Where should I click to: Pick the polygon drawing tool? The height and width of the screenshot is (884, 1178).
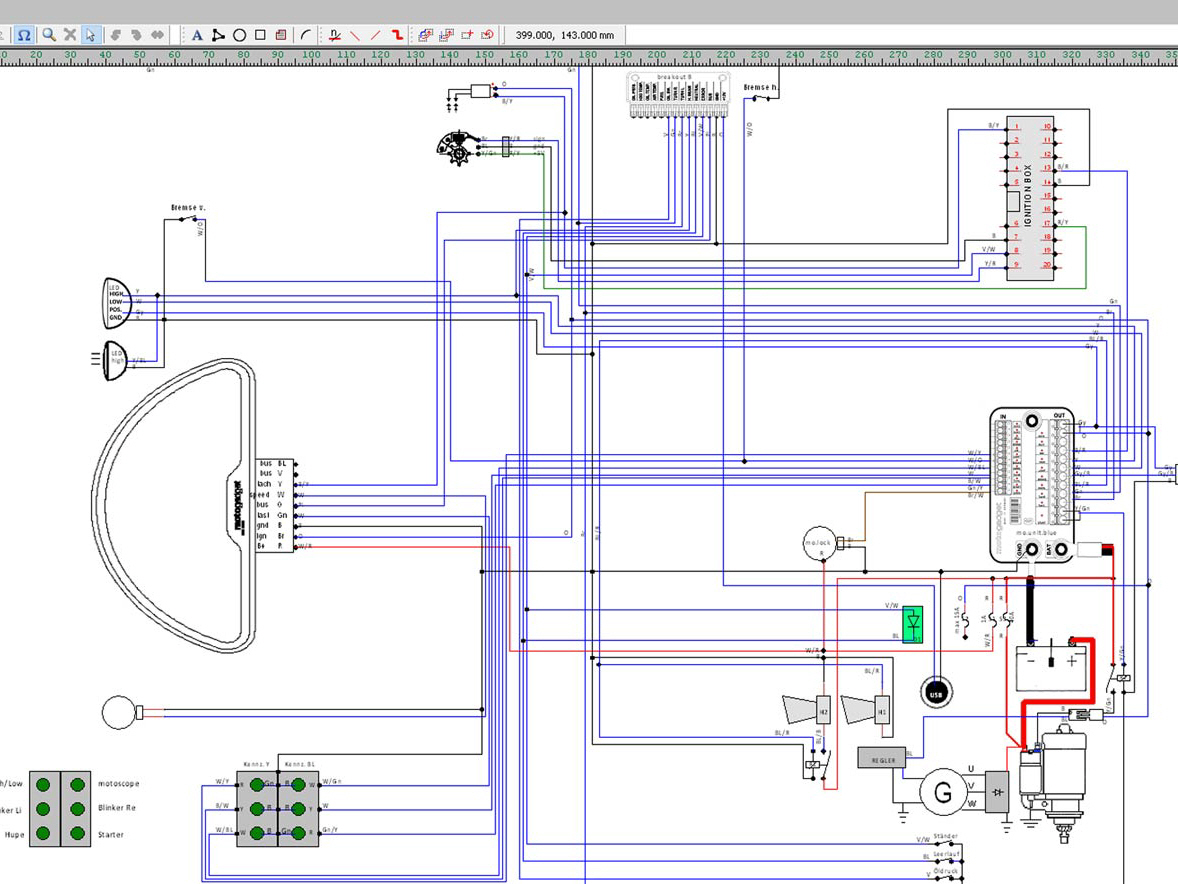tap(218, 35)
